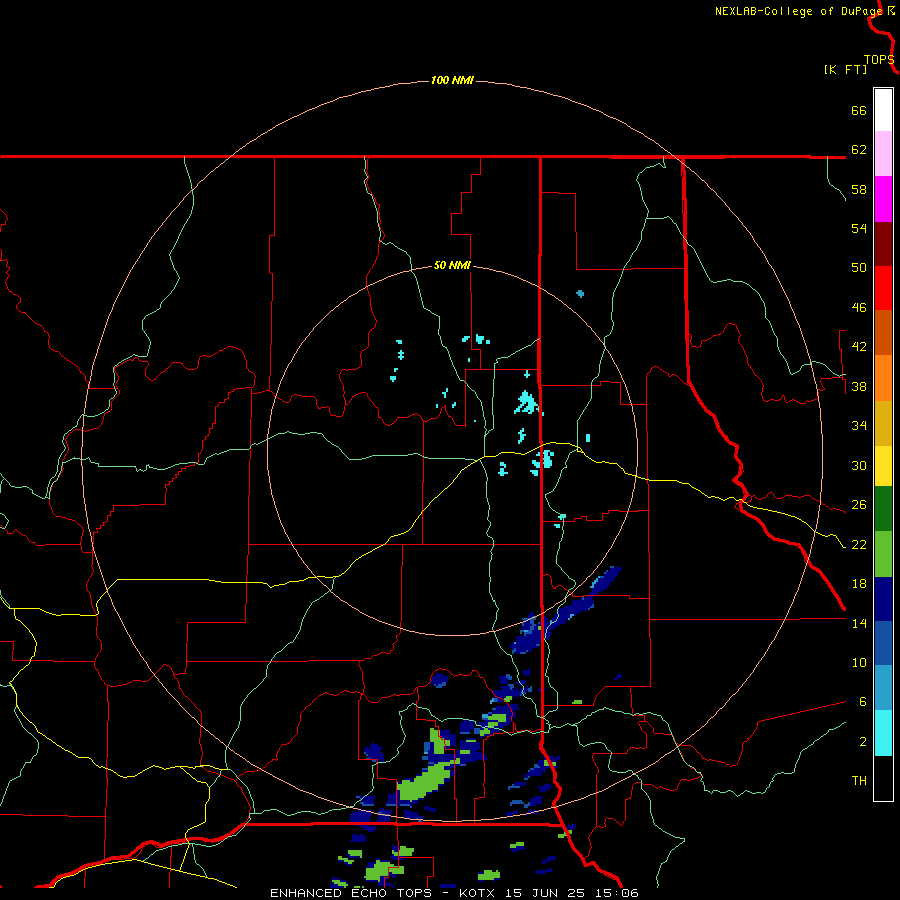
Task: Click the "100 NMI" range ring label
Action: [x=452, y=80]
